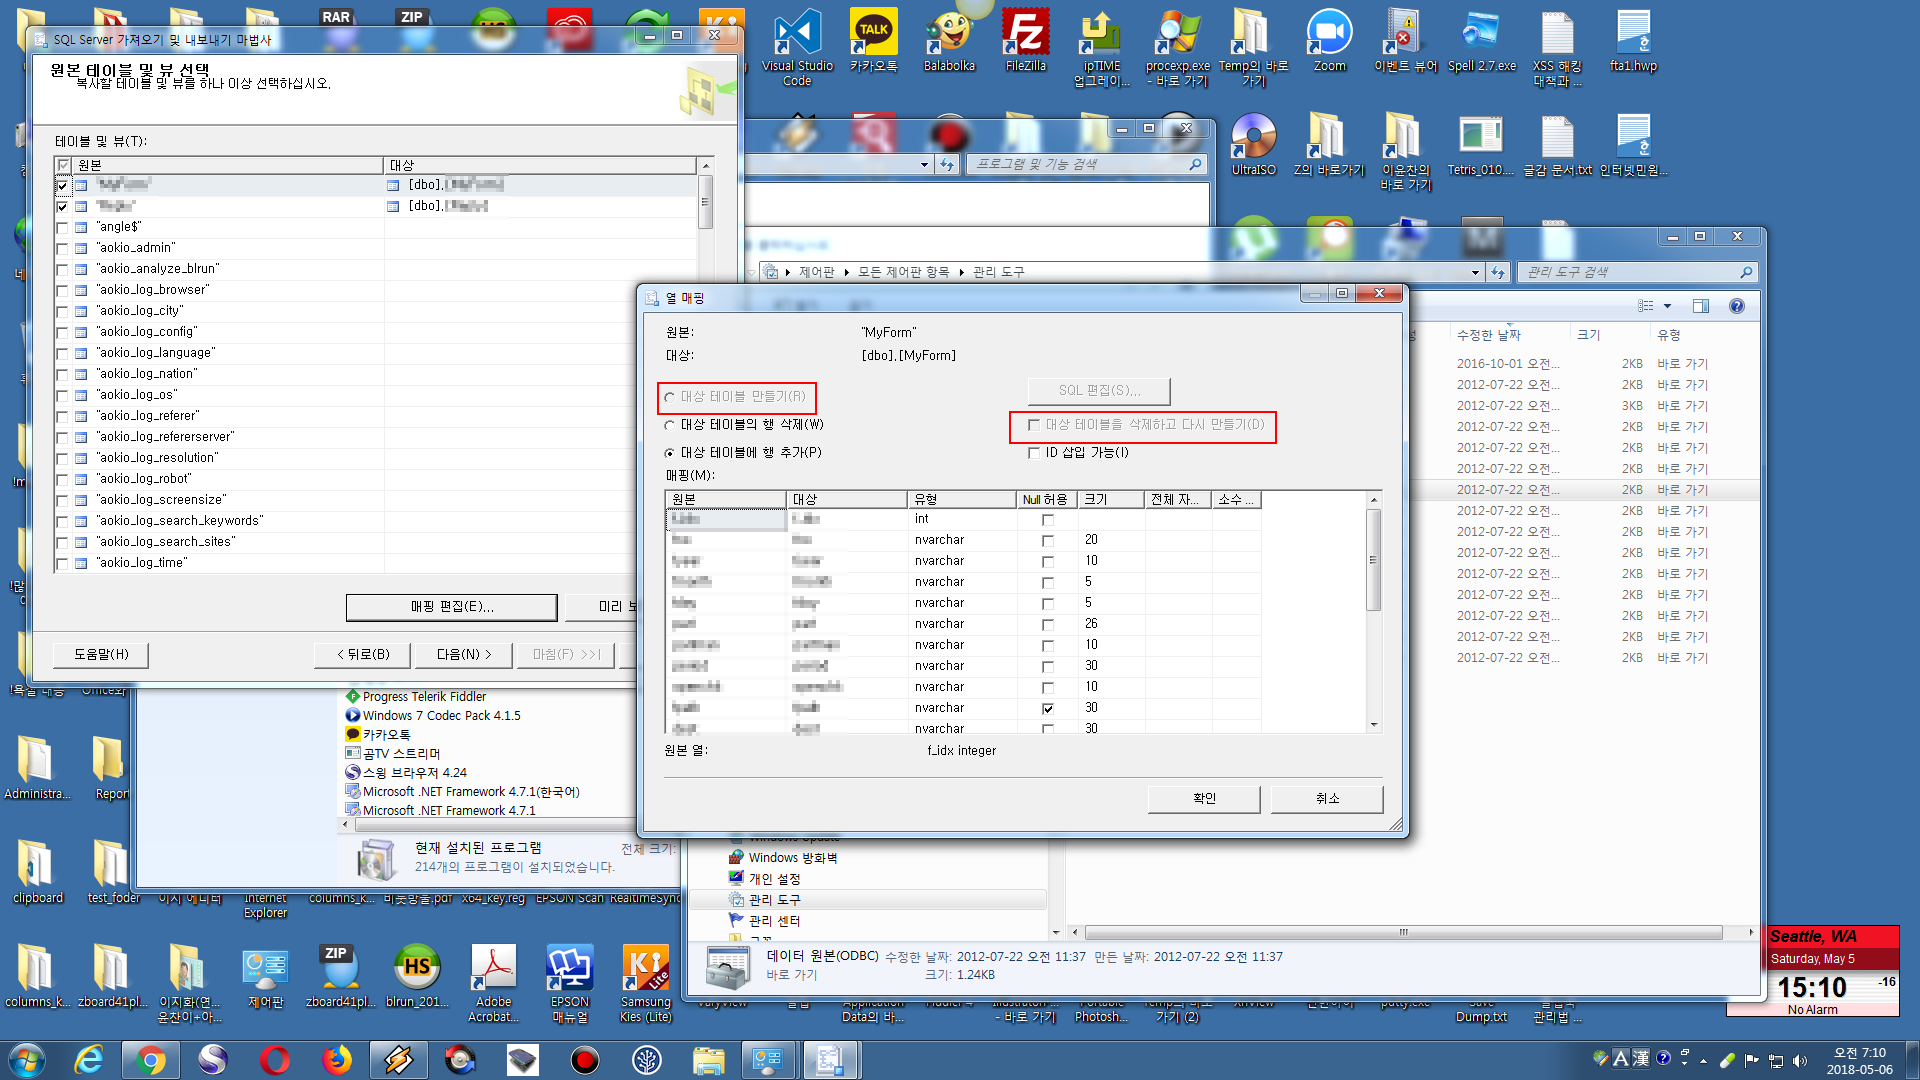Click the table list scroll-up arrow in wizard
1920x1080 pixels.
[706, 165]
